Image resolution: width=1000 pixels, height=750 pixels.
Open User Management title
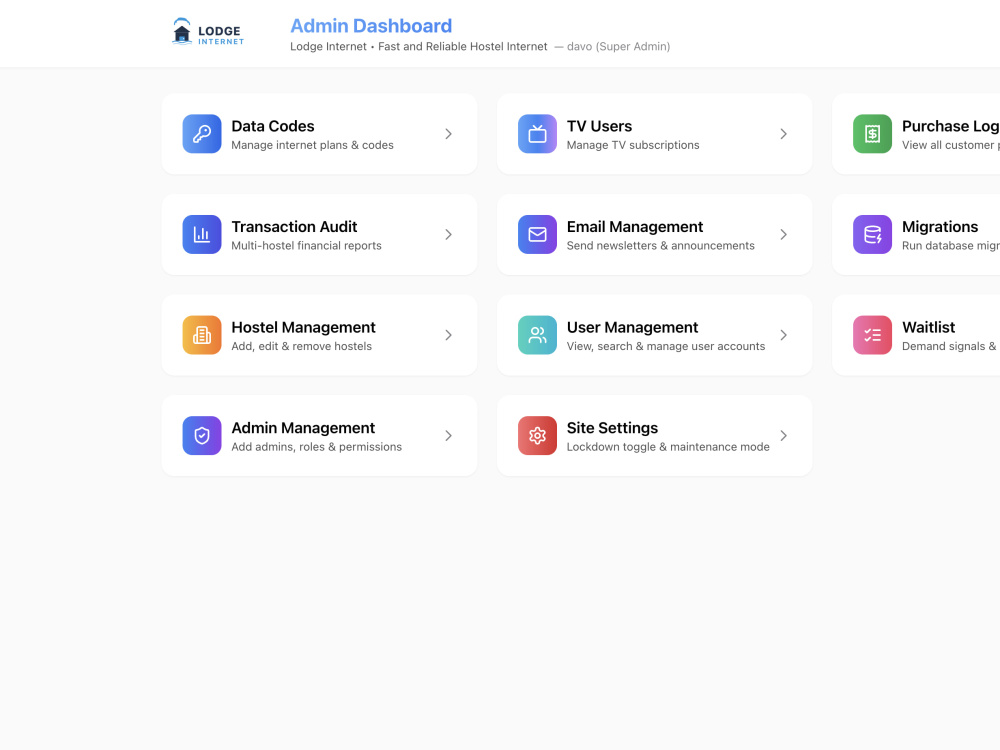coord(633,328)
